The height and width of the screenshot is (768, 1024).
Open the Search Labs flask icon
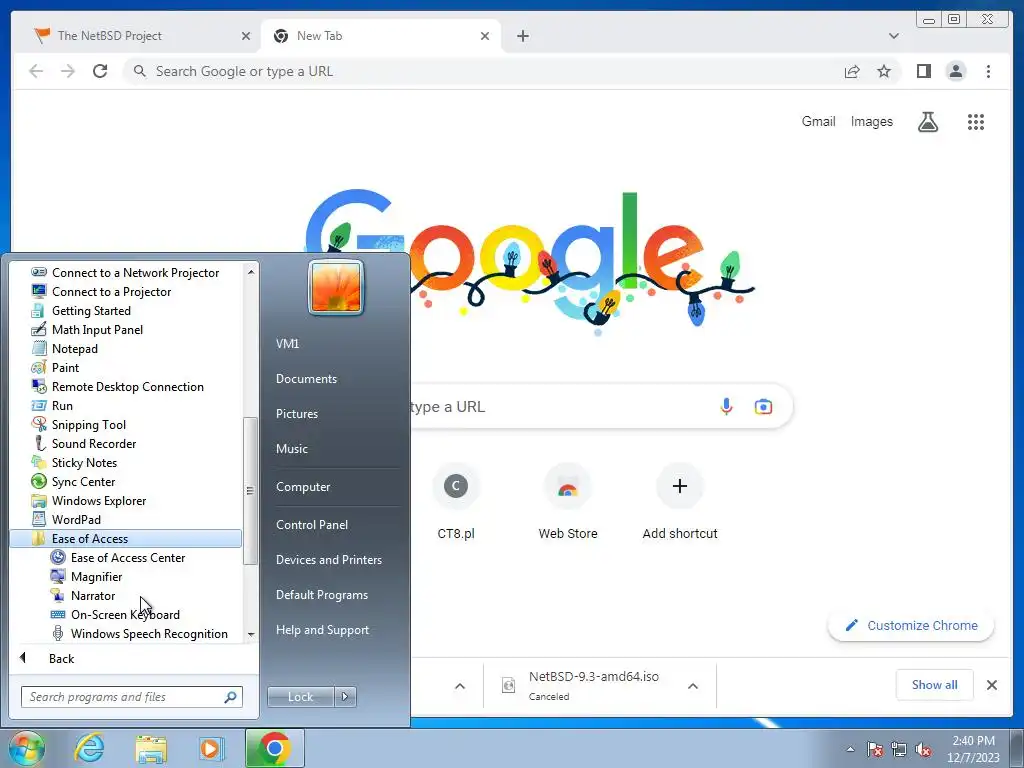(927, 121)
